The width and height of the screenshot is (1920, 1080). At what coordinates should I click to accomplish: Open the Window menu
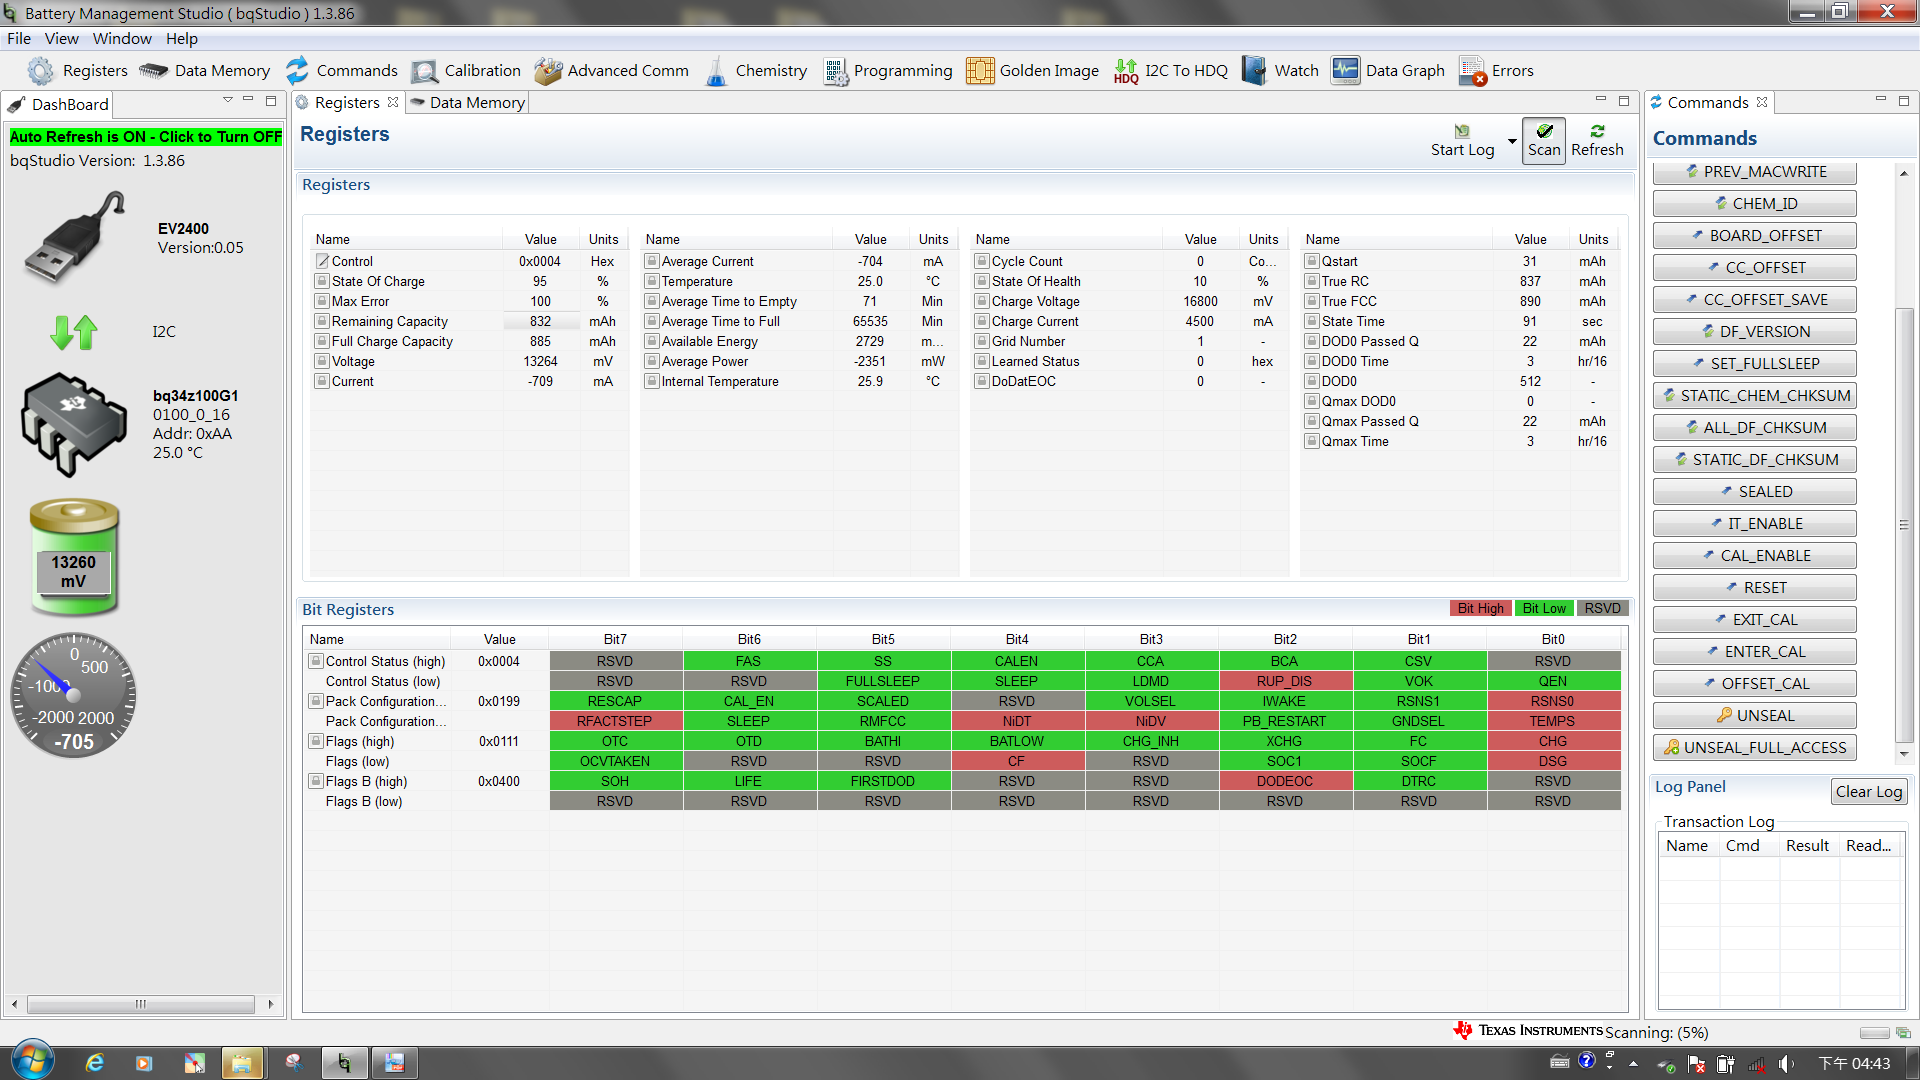[122, 38]
